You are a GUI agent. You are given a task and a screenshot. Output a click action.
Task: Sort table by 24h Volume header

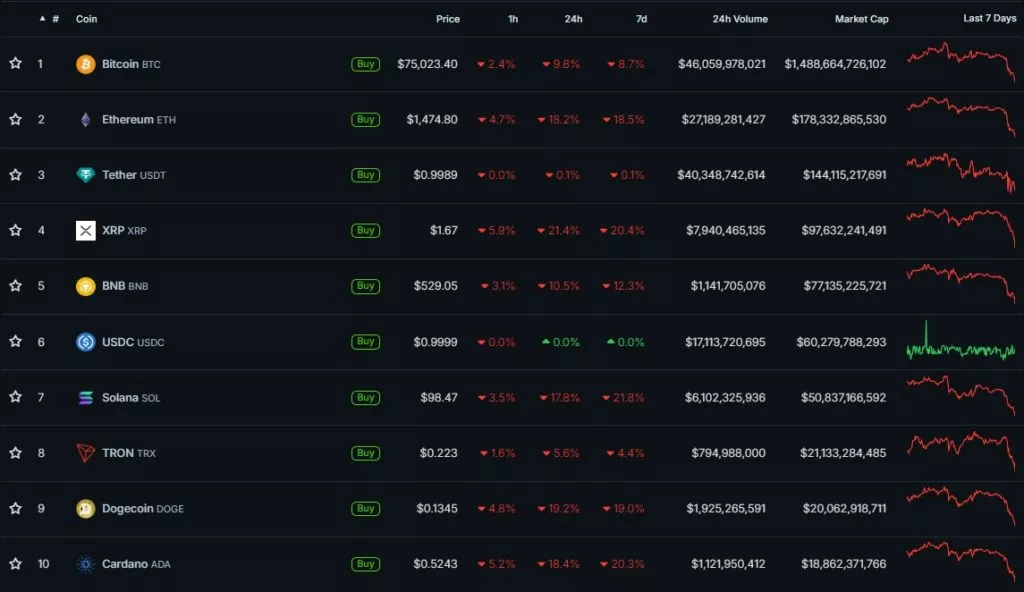tap(740, 19)
